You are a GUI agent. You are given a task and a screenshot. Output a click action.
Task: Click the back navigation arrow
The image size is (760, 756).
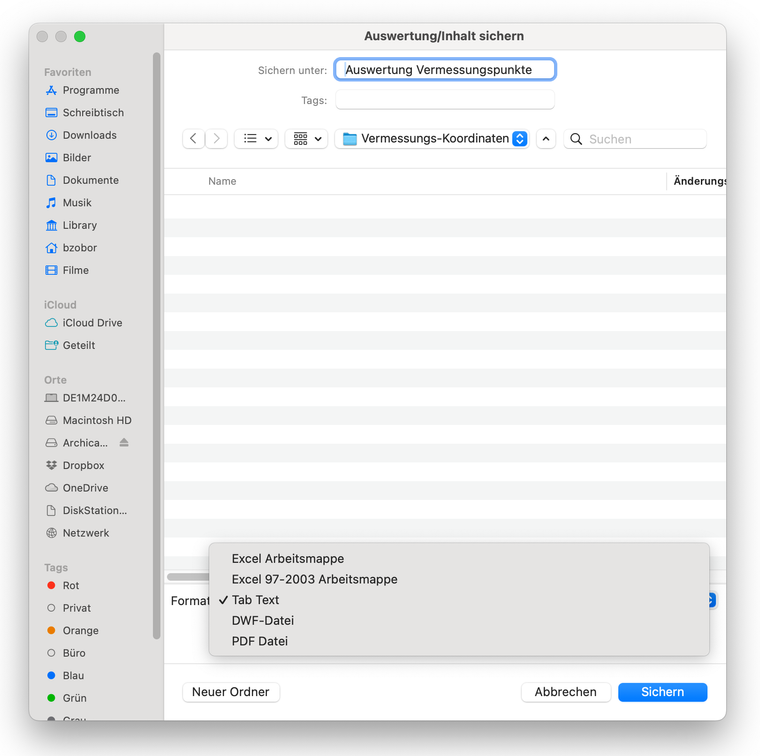[x=193, y=139]
